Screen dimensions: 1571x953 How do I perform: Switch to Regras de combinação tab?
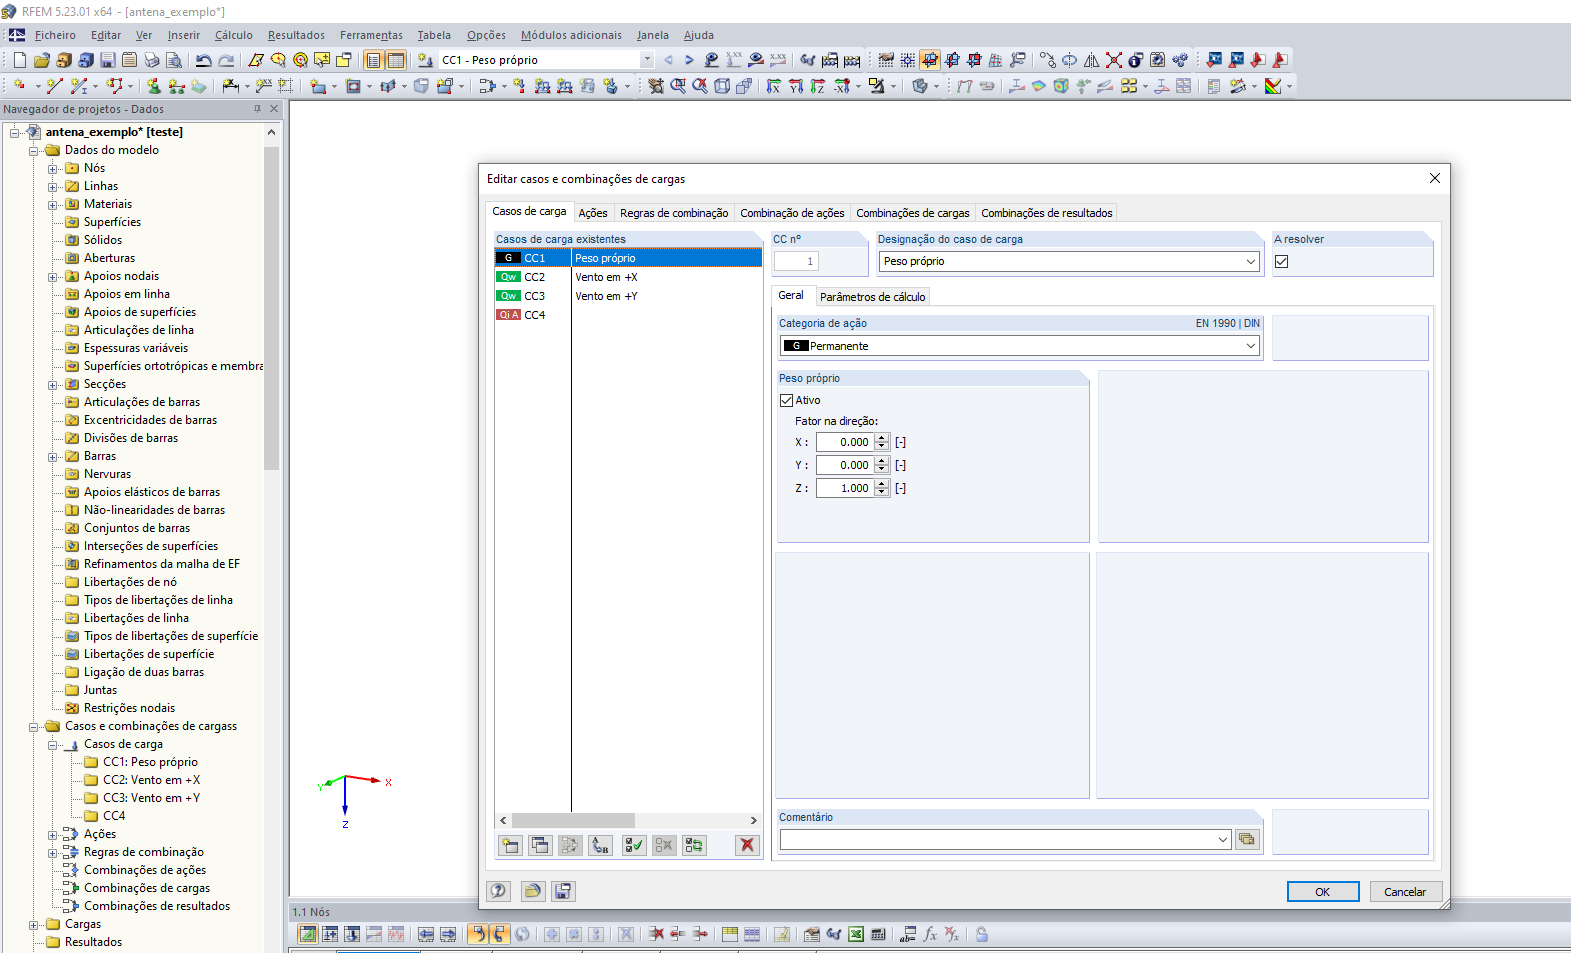[674, 213]
